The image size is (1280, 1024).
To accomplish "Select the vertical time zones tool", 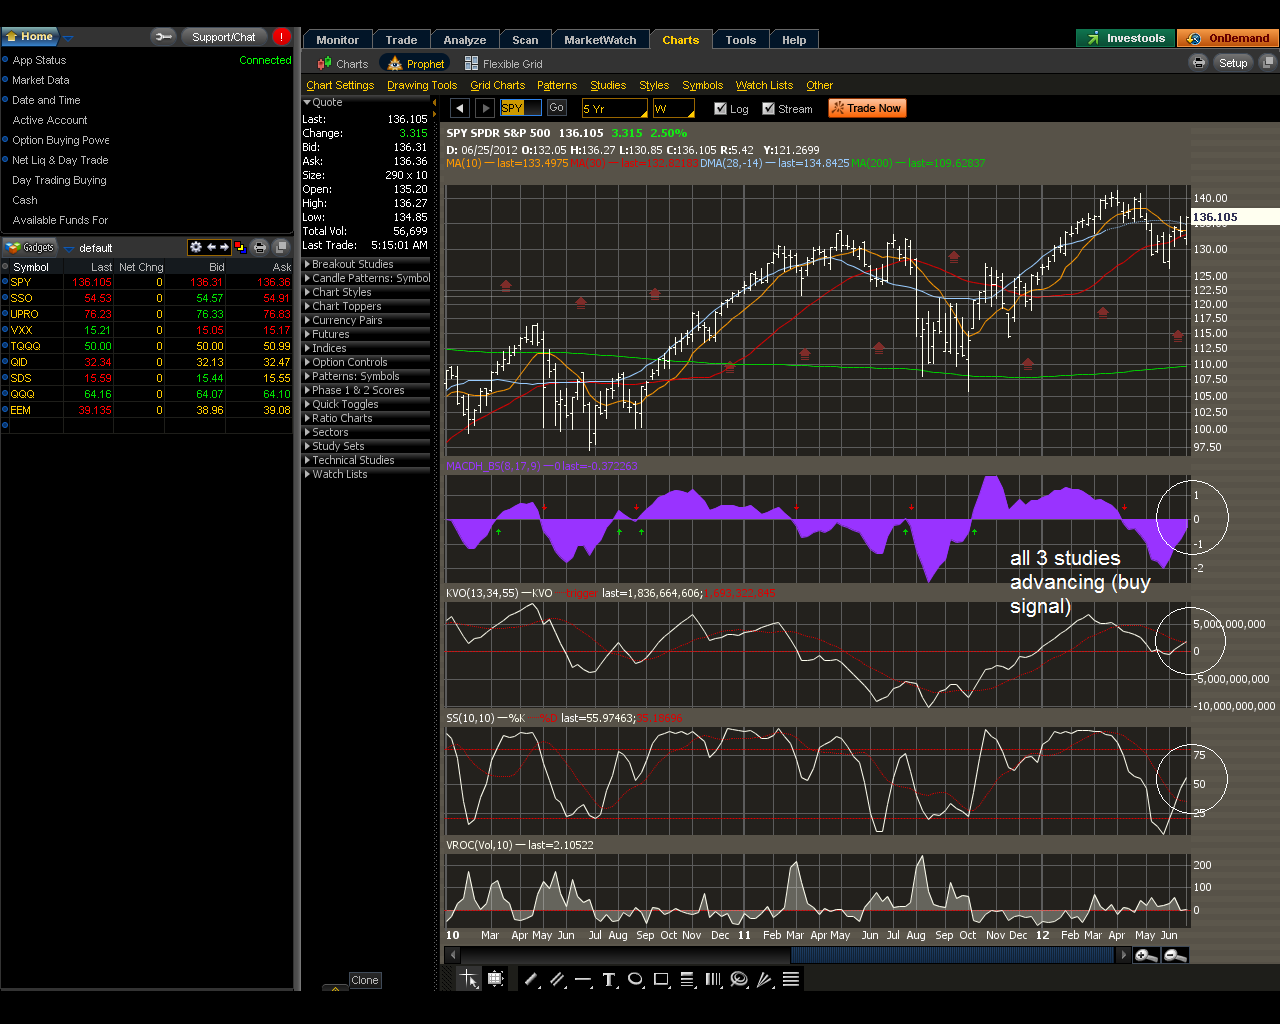I will [713, 979].
